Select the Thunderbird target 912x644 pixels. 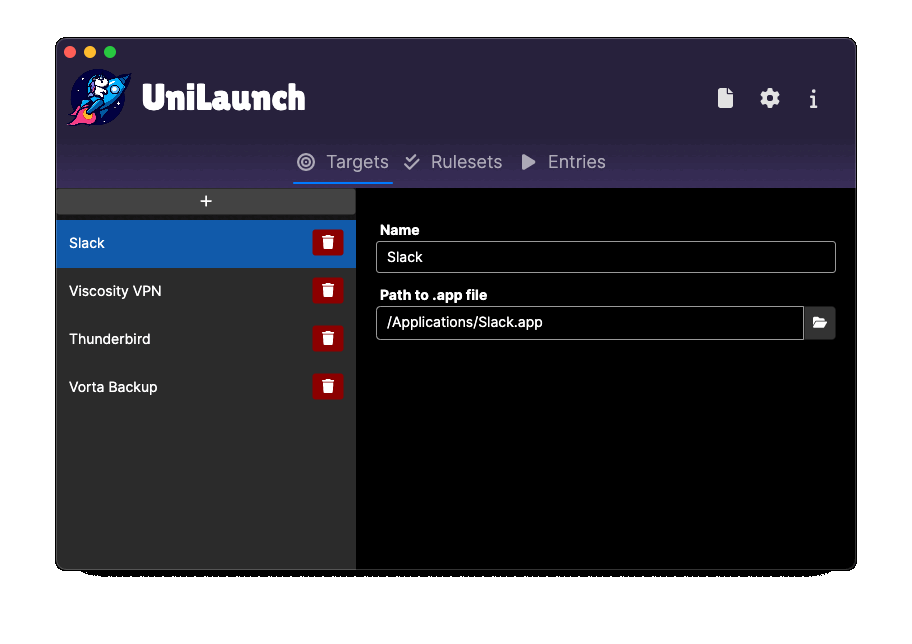pos(206,339)
